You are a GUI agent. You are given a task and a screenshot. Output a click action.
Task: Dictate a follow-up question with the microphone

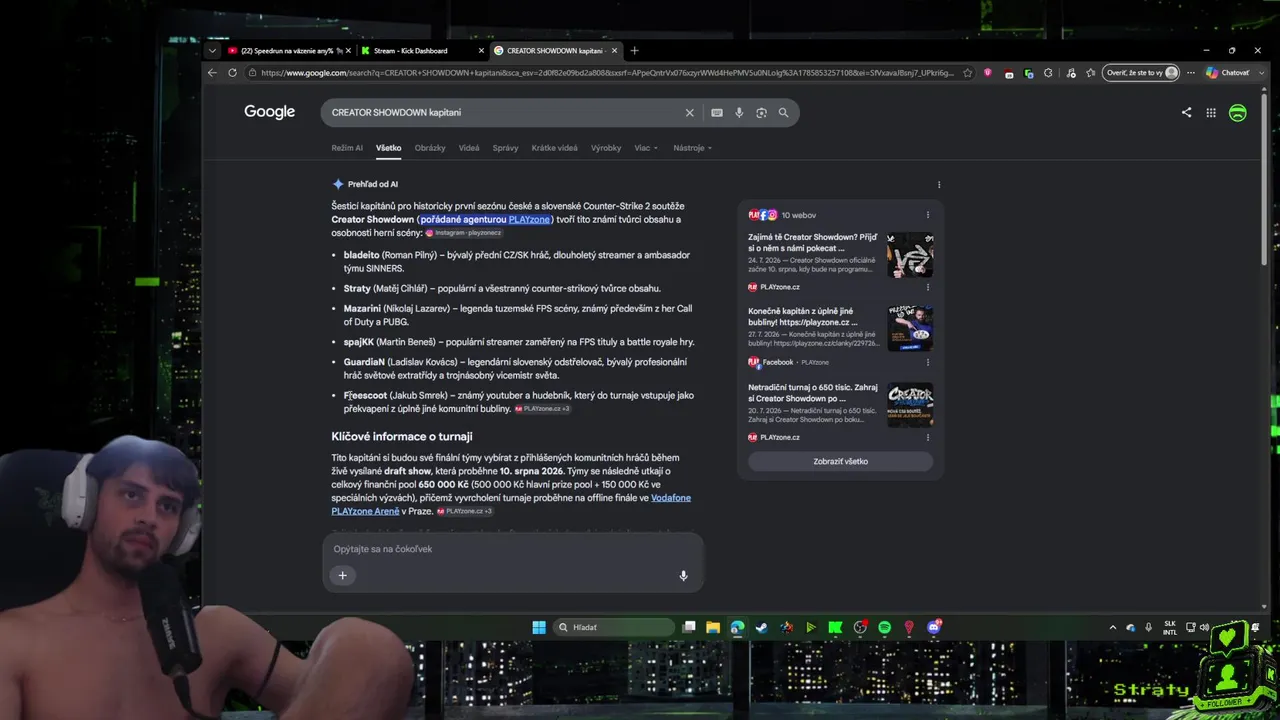683,575
